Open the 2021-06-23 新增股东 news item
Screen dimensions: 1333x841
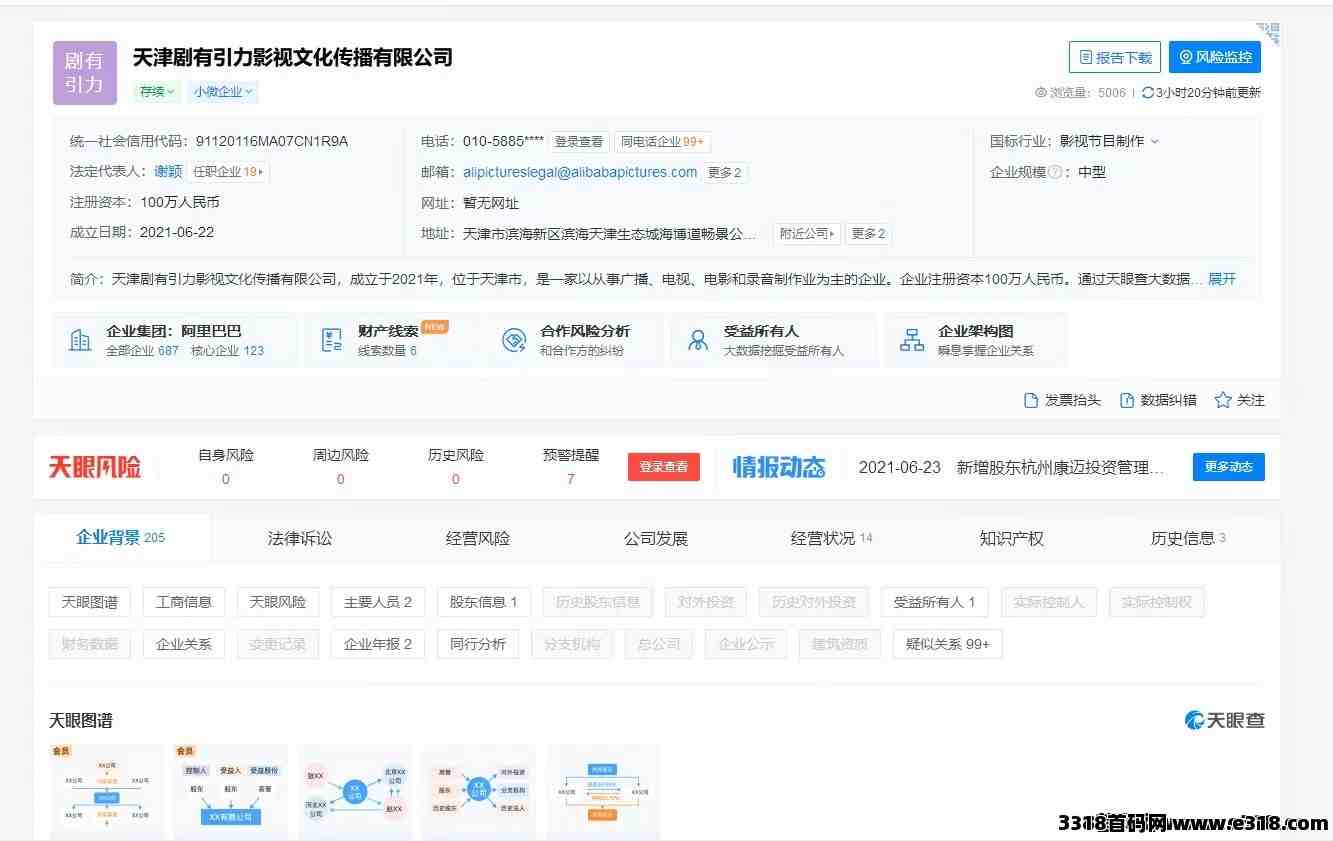[1011, 467]
